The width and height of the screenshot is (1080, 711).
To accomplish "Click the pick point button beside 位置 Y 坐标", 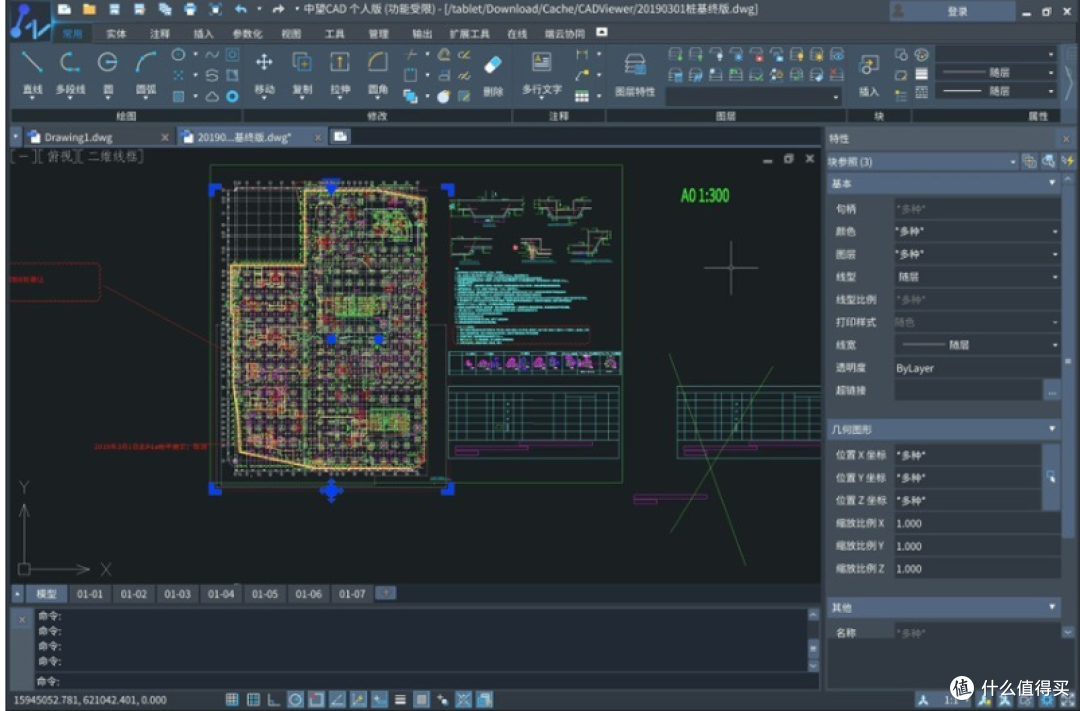I will [x=1050, y=477].
